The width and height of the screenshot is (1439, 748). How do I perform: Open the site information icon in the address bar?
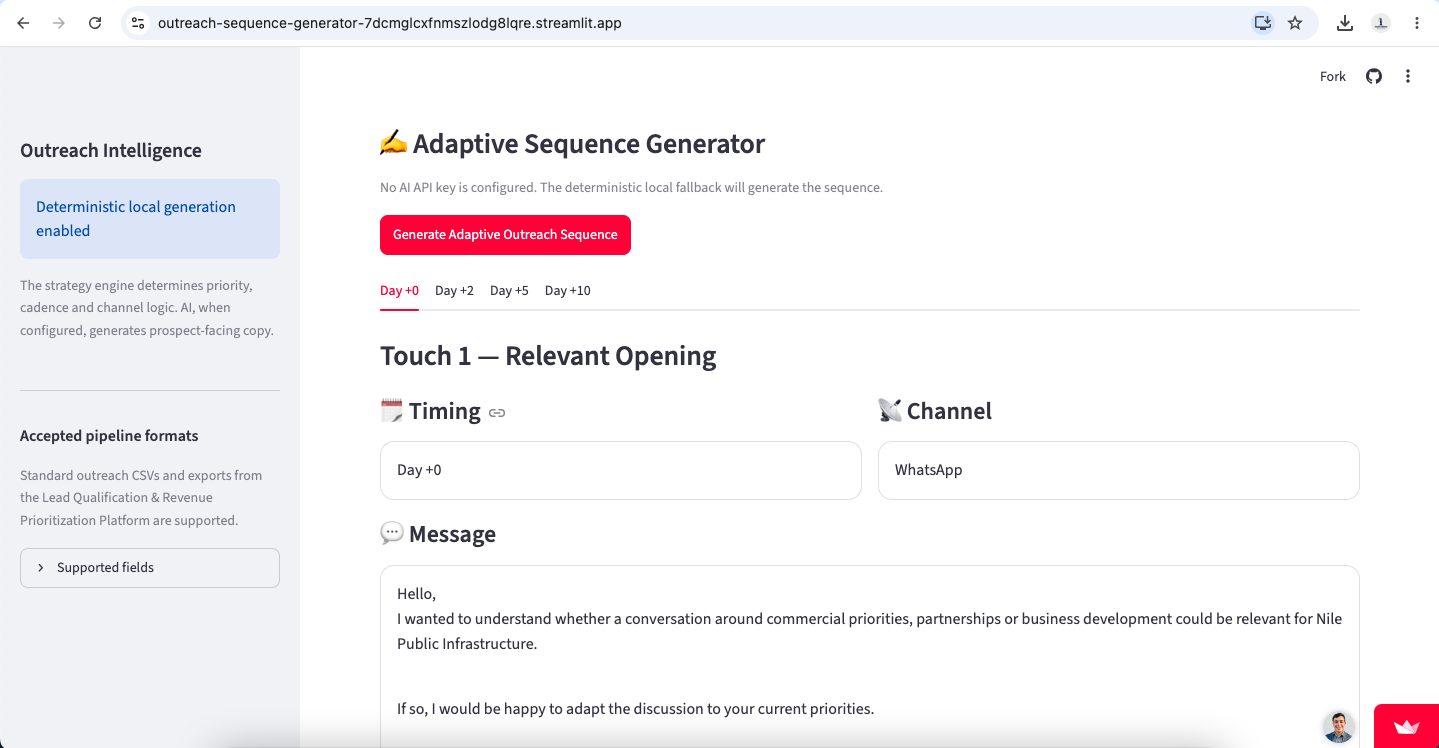[x=138, y=23]
